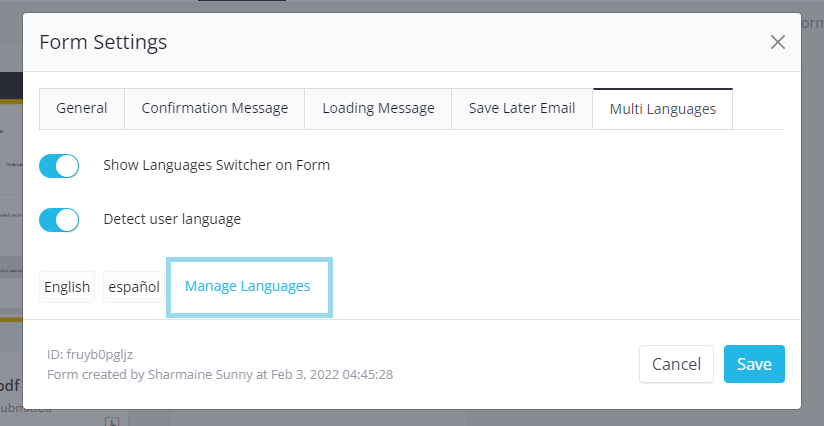Go to the Loading Message tab
Screen dimensions: 824x426
378,108
